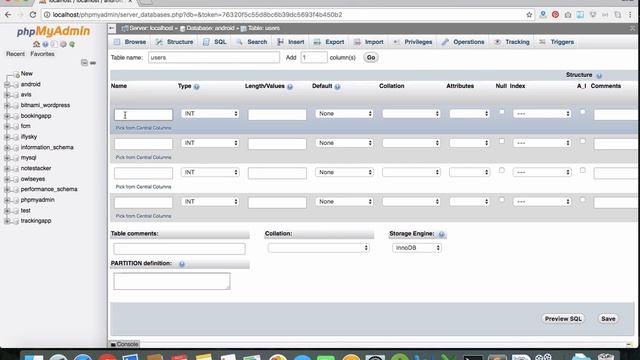Click the Go button

(371, 58)
